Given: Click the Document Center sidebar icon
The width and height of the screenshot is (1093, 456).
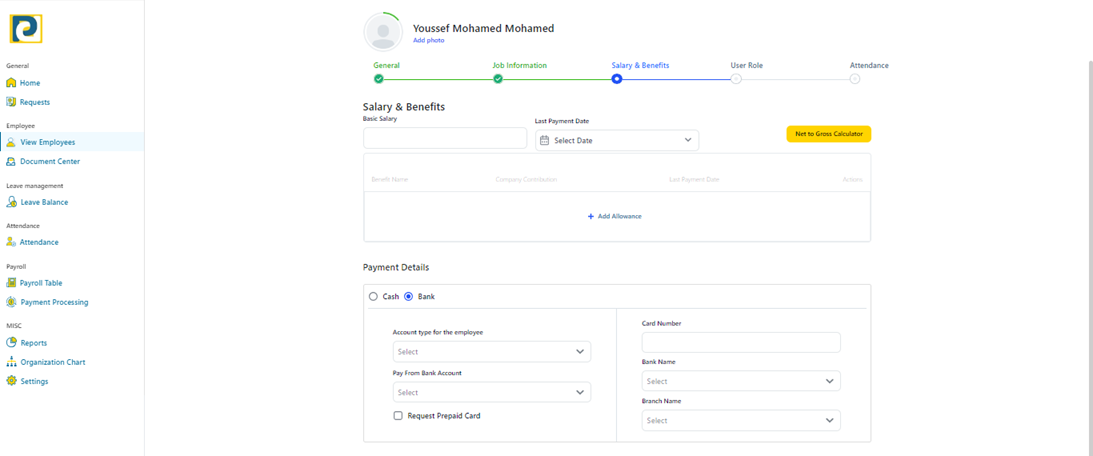Looking at the screenshot, I should click(11, 161).
